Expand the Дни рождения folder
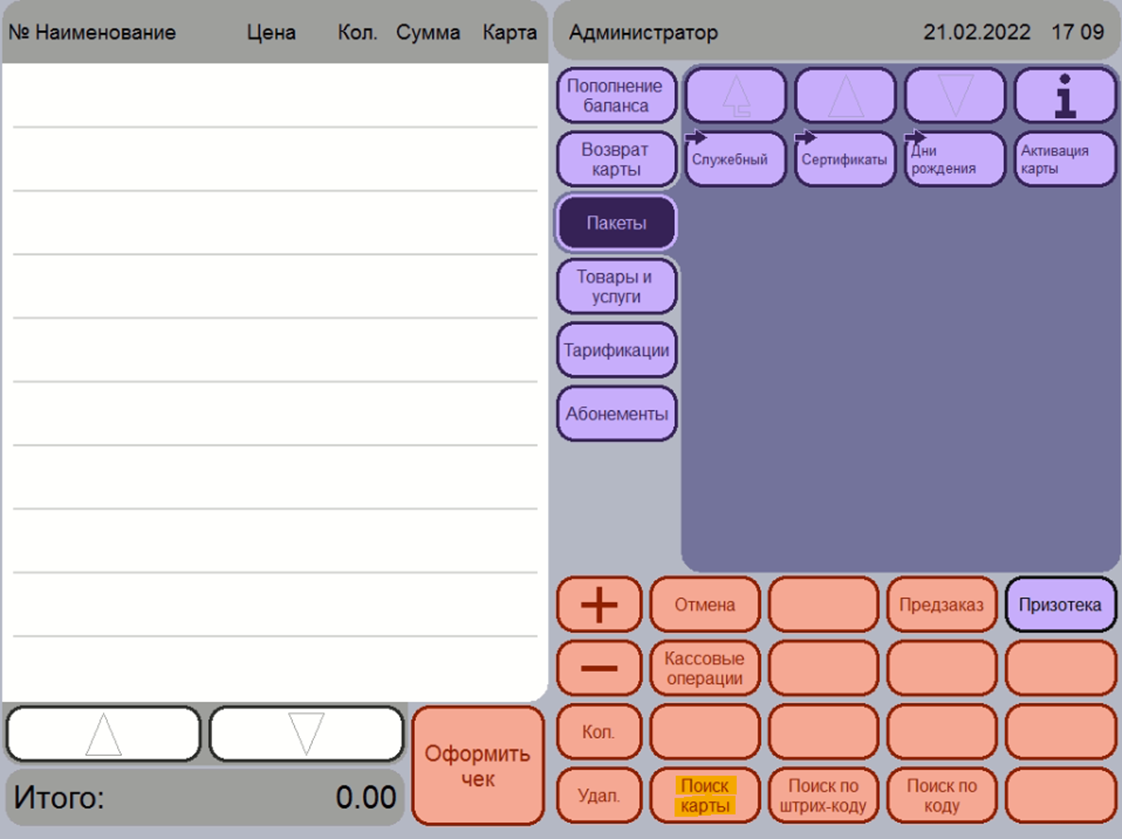The width and height of the screenshot is (1122, 839). [954, 159]
